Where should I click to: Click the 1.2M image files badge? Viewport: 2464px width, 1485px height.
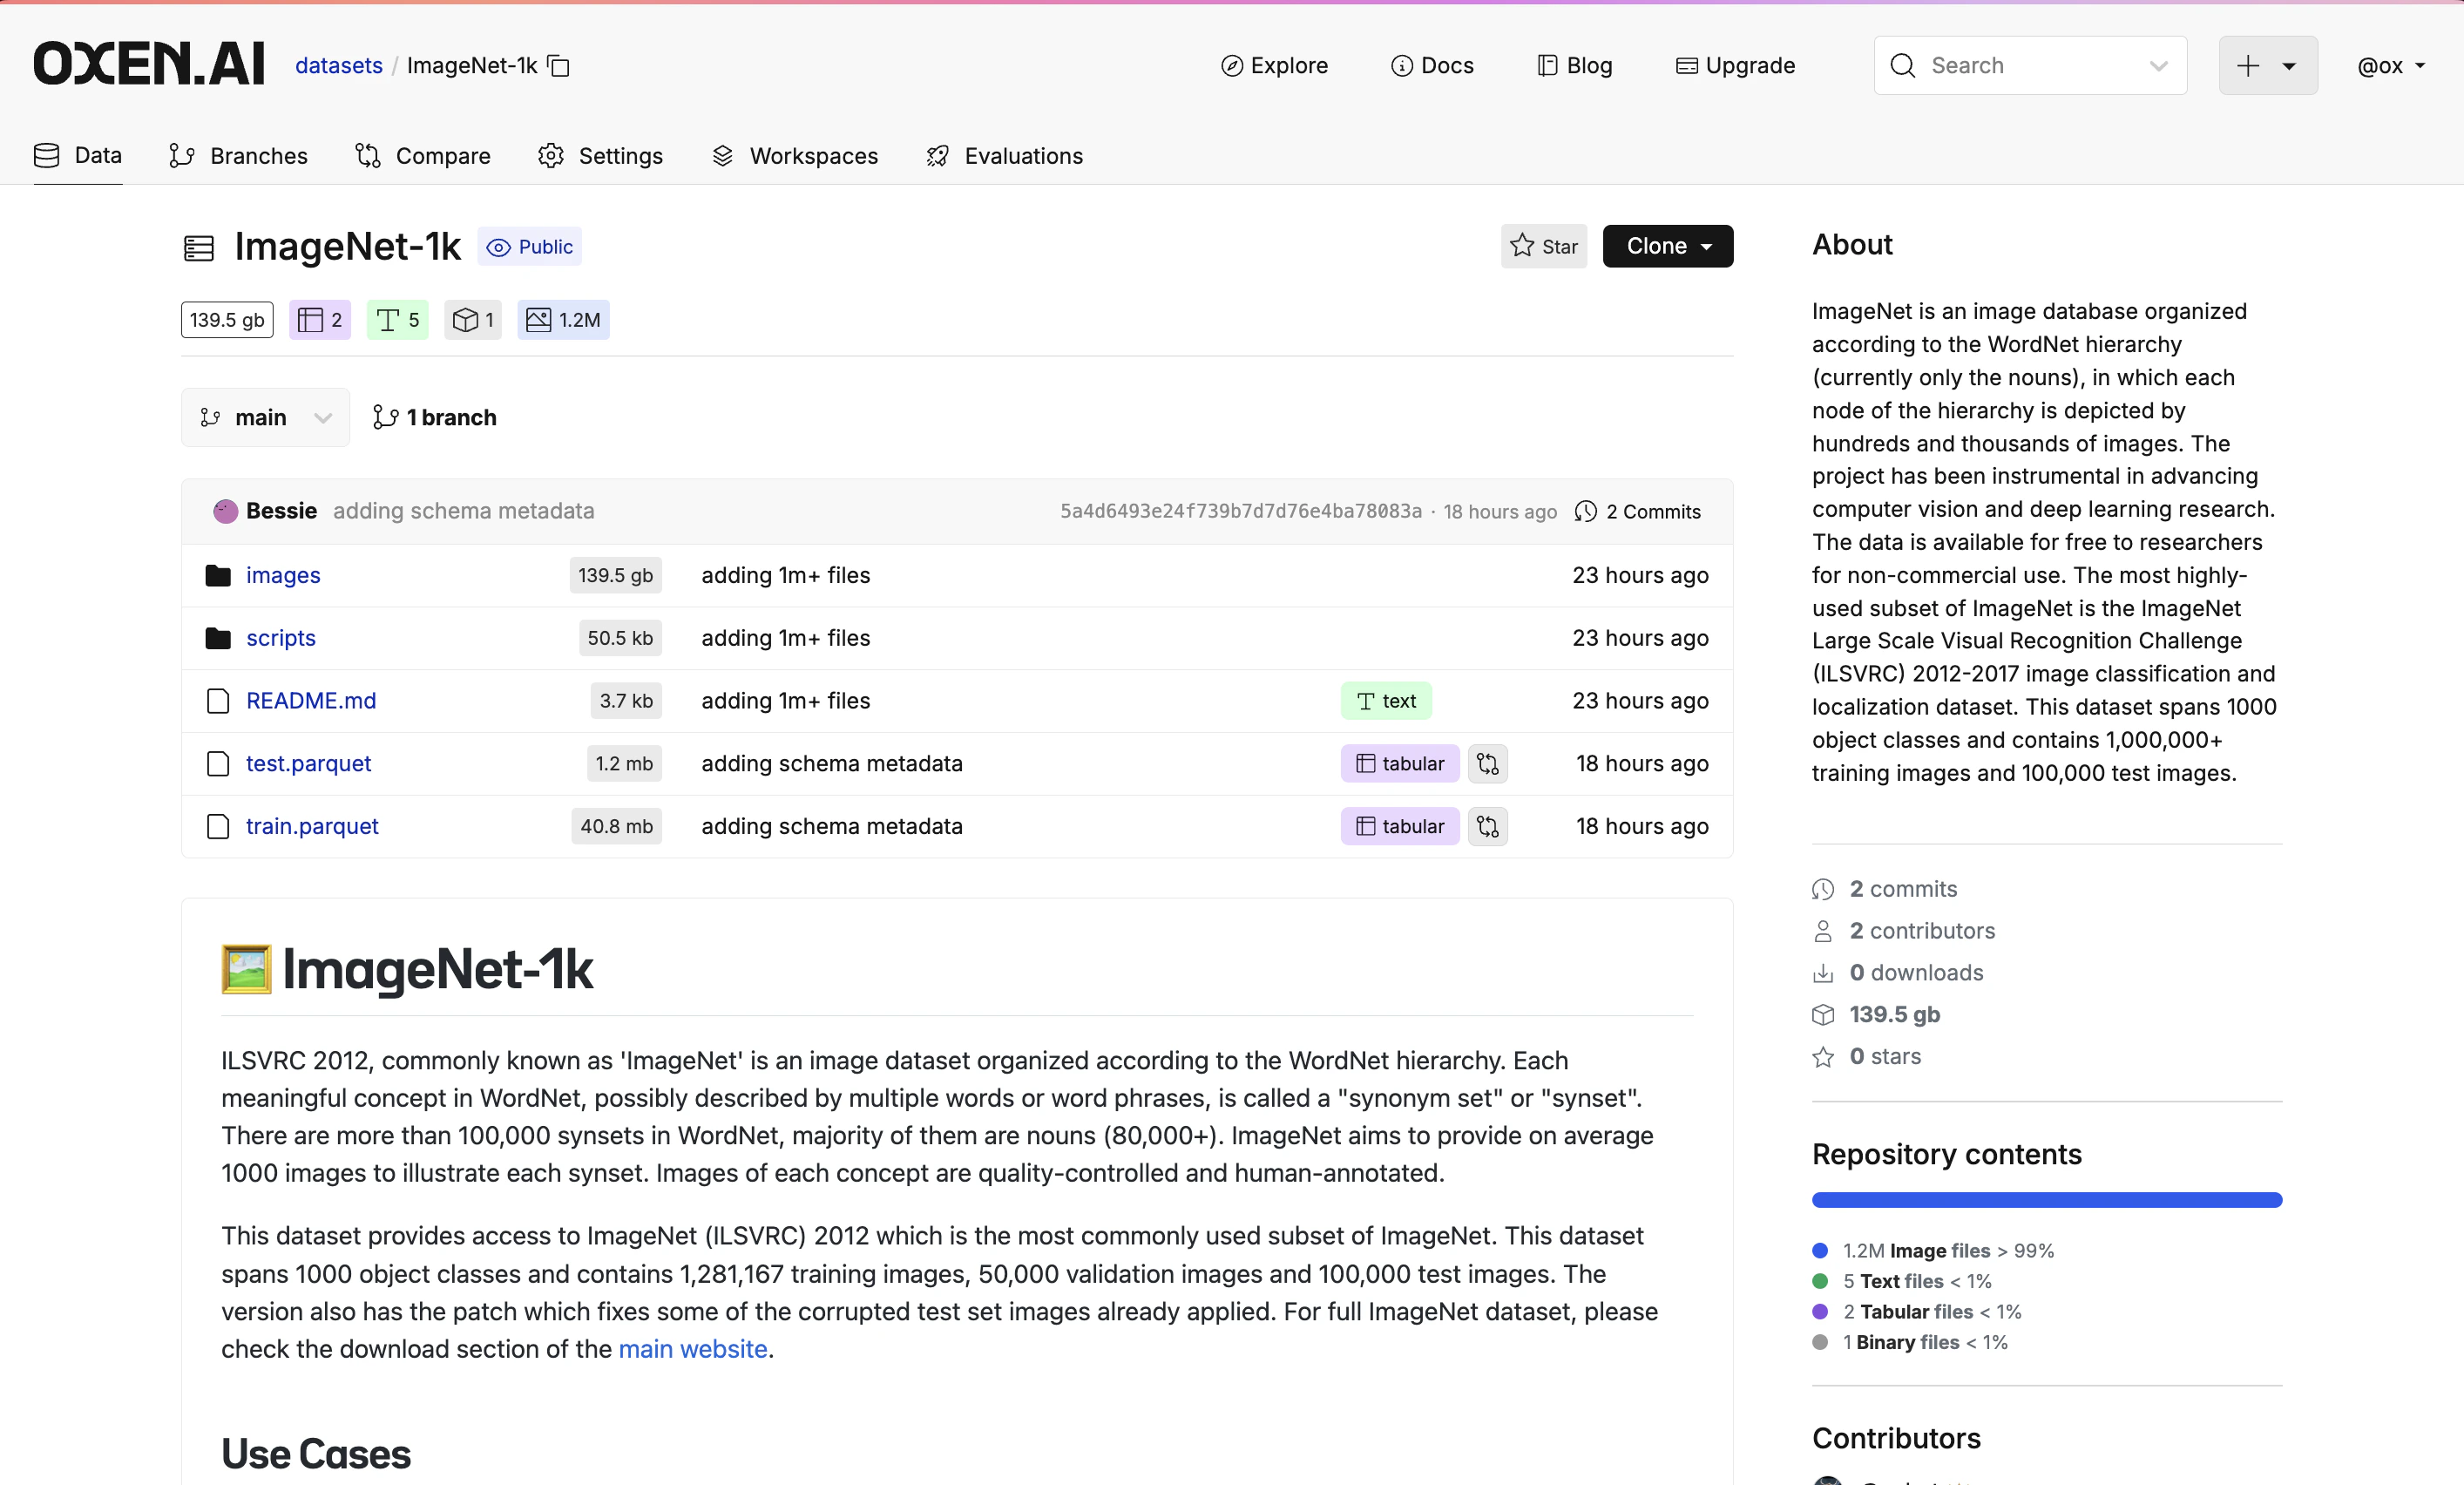[563, 320]
